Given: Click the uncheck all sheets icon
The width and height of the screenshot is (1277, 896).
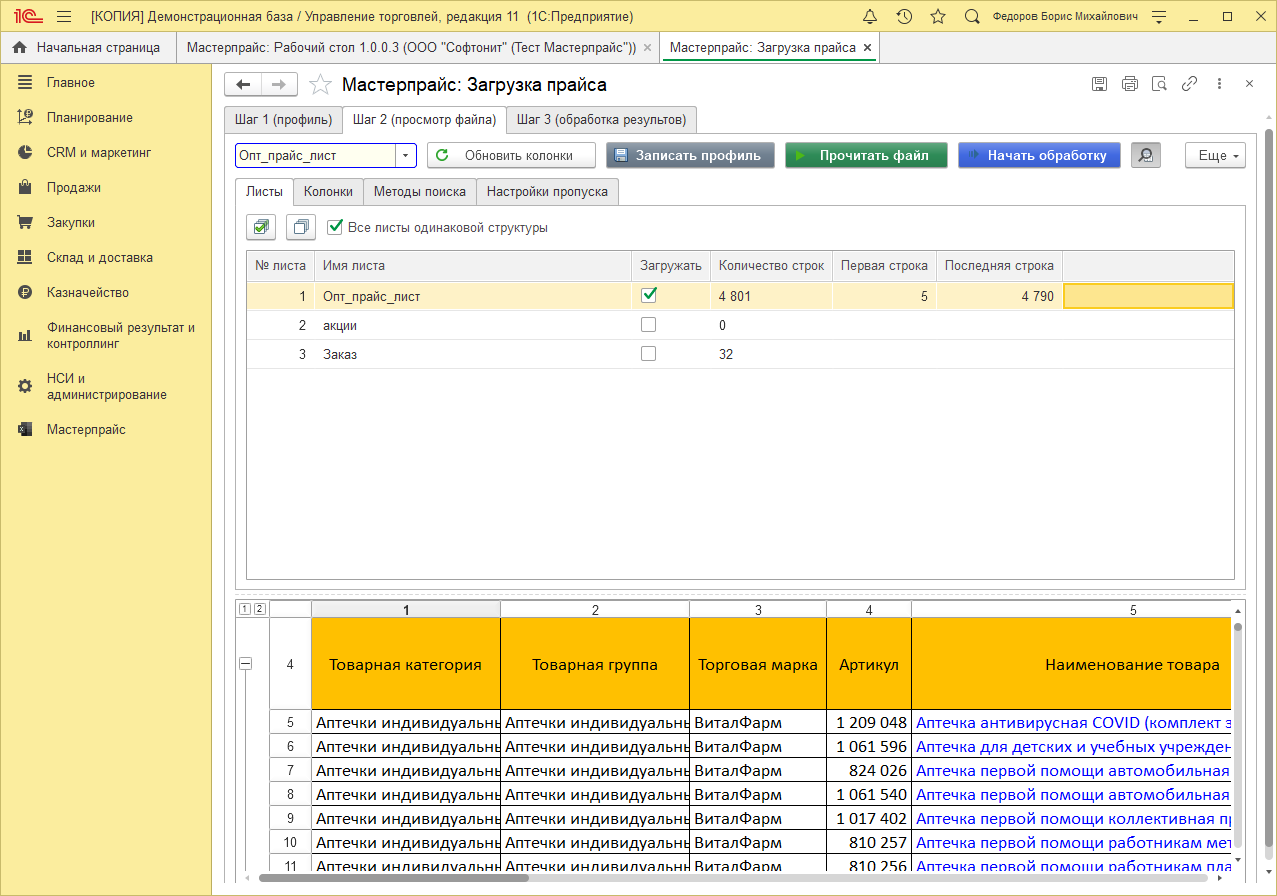Looking at the screenshot, I should click(x=300, y=227).
